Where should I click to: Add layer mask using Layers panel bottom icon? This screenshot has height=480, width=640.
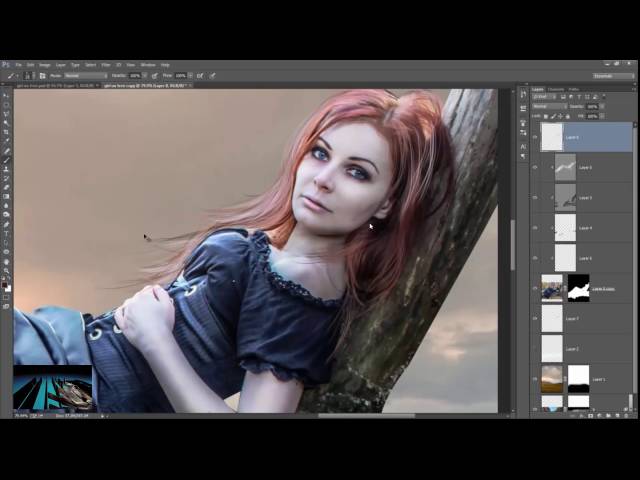pos(591,416)
